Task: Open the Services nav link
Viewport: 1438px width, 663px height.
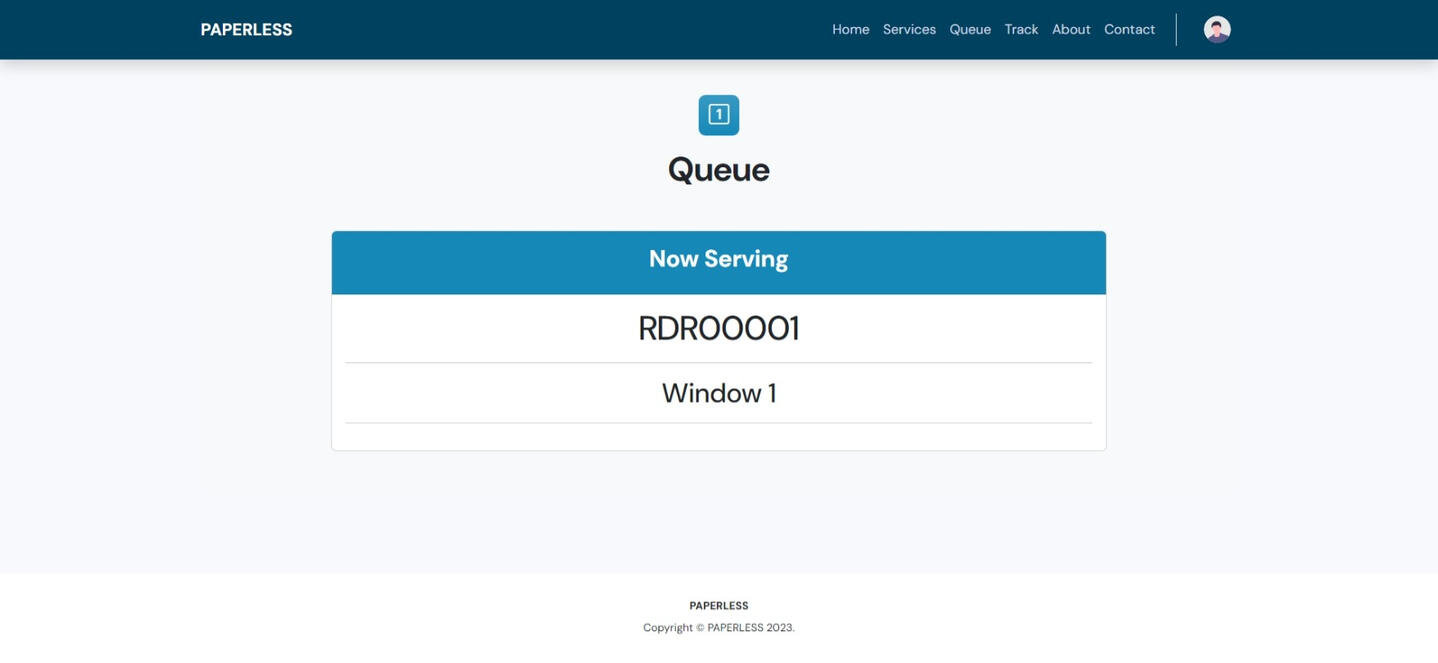Action: point(909,30)
